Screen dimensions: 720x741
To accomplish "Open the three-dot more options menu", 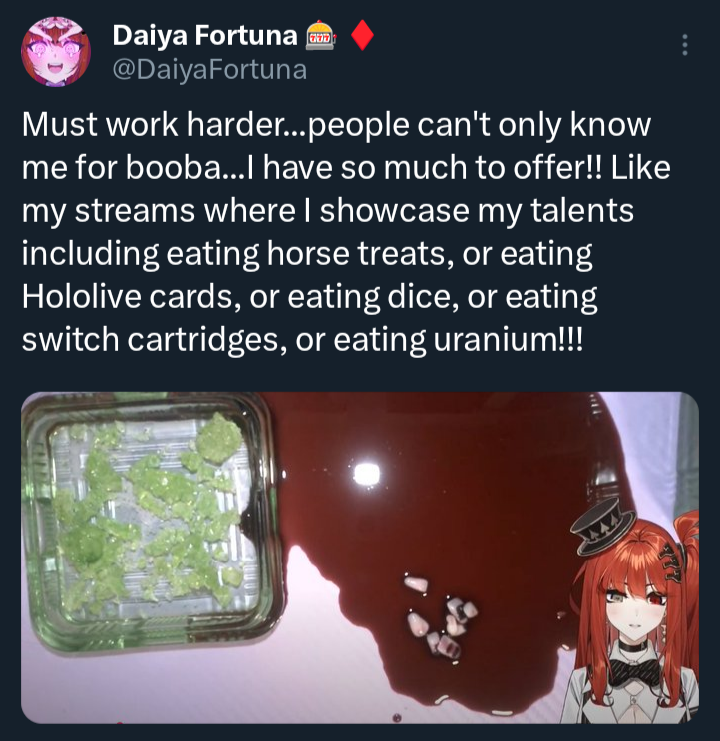I will [685, 45].
